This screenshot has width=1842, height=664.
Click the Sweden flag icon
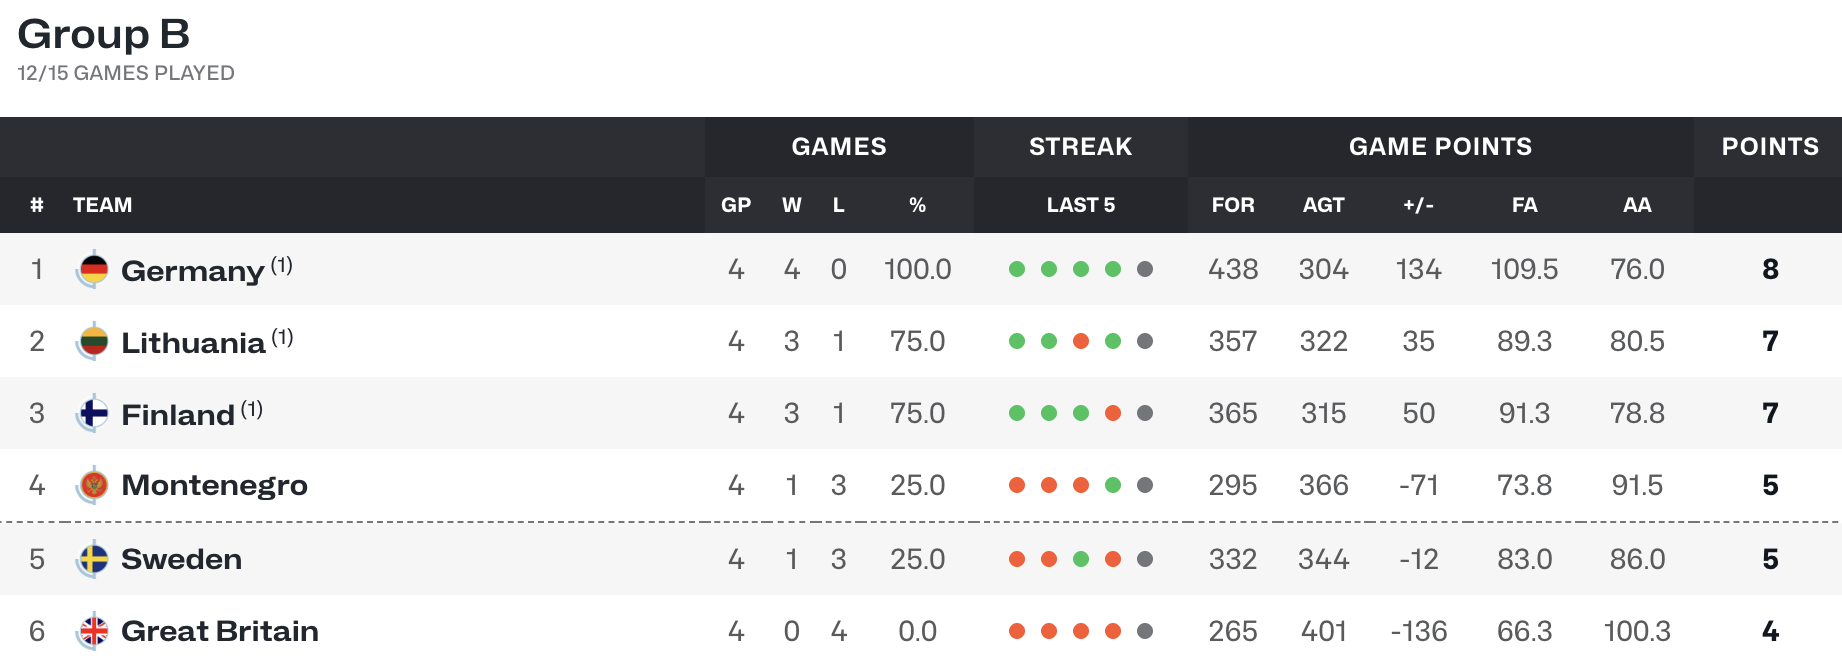coord(93,559)
